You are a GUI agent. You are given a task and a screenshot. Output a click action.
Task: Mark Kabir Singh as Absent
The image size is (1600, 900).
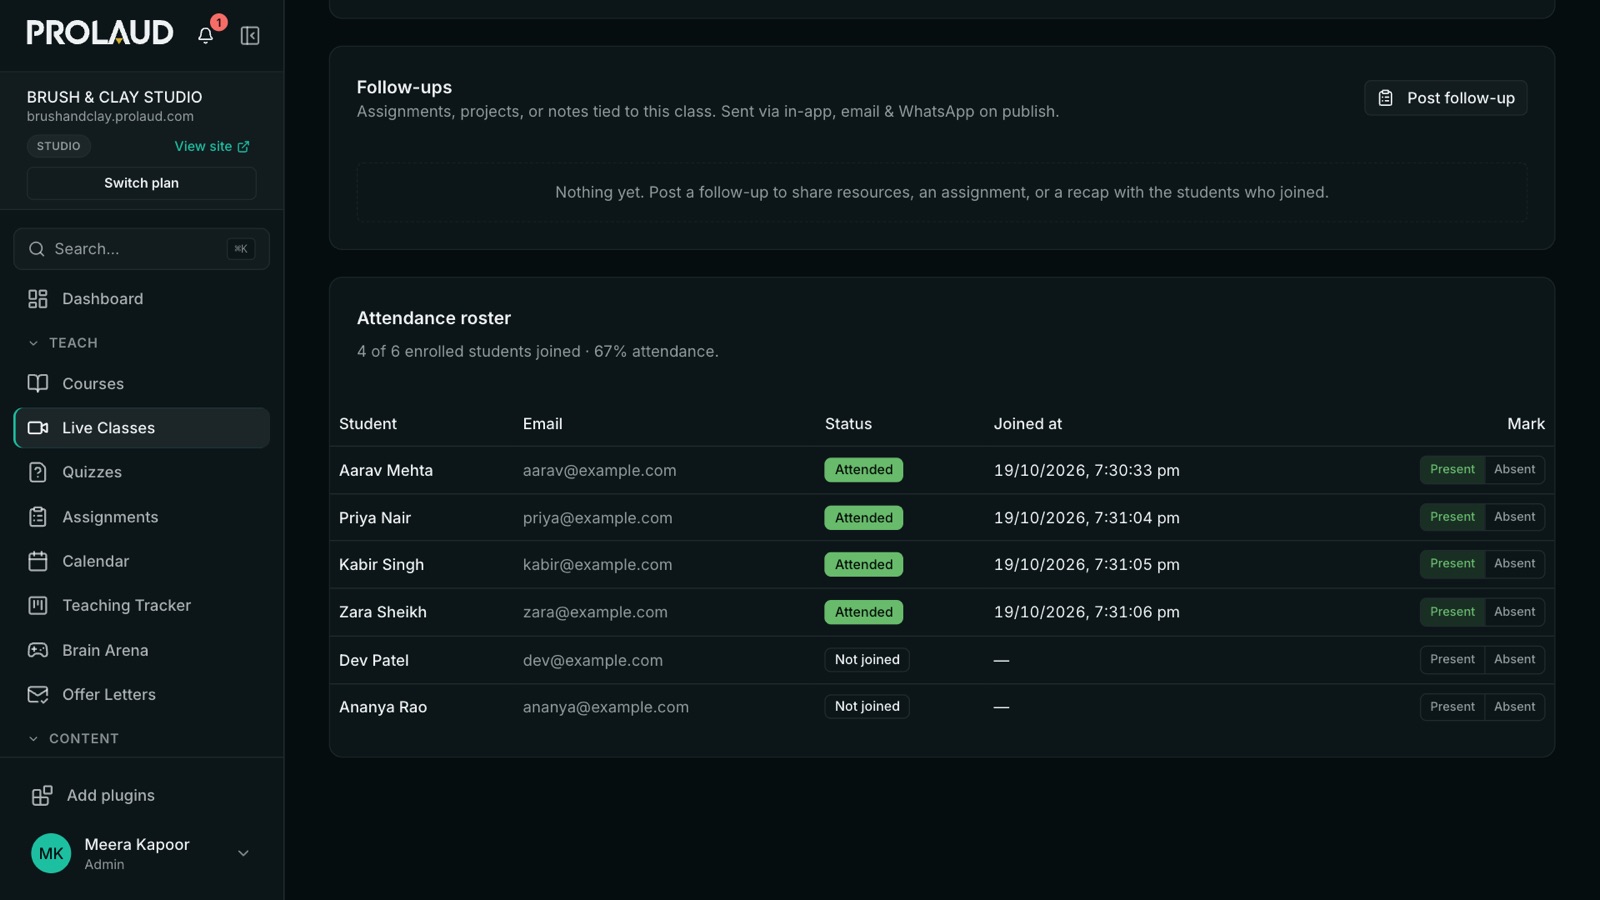[x=1514, y=564]
